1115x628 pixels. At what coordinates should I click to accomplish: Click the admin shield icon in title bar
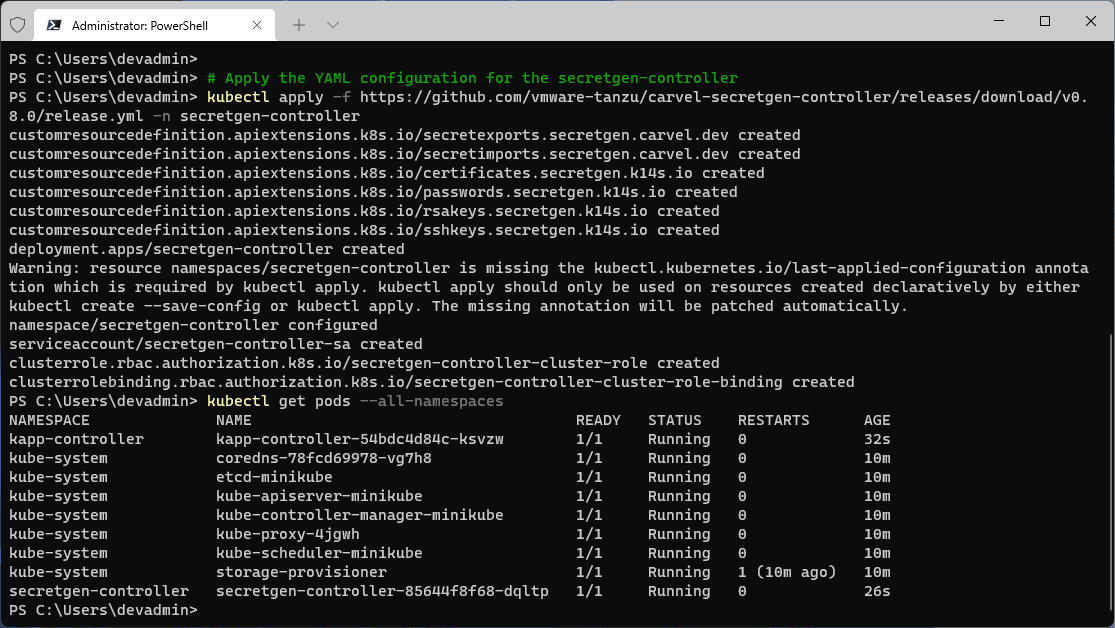pos(15,25)
